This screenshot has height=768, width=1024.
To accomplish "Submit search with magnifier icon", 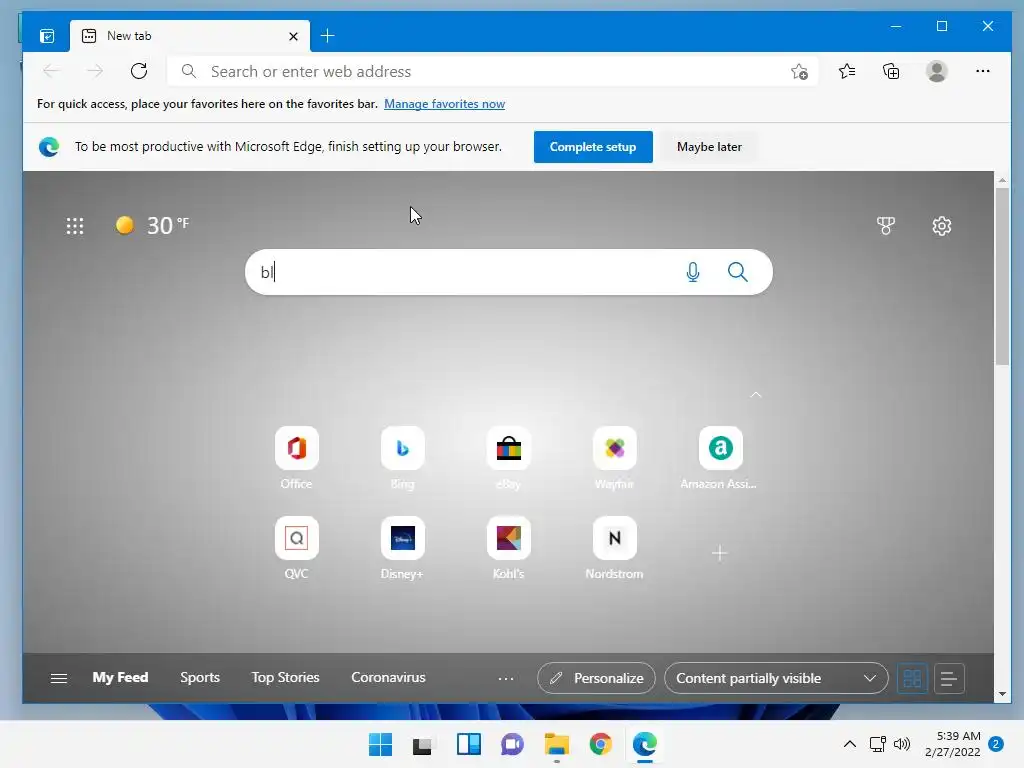I will click(737, 272).
